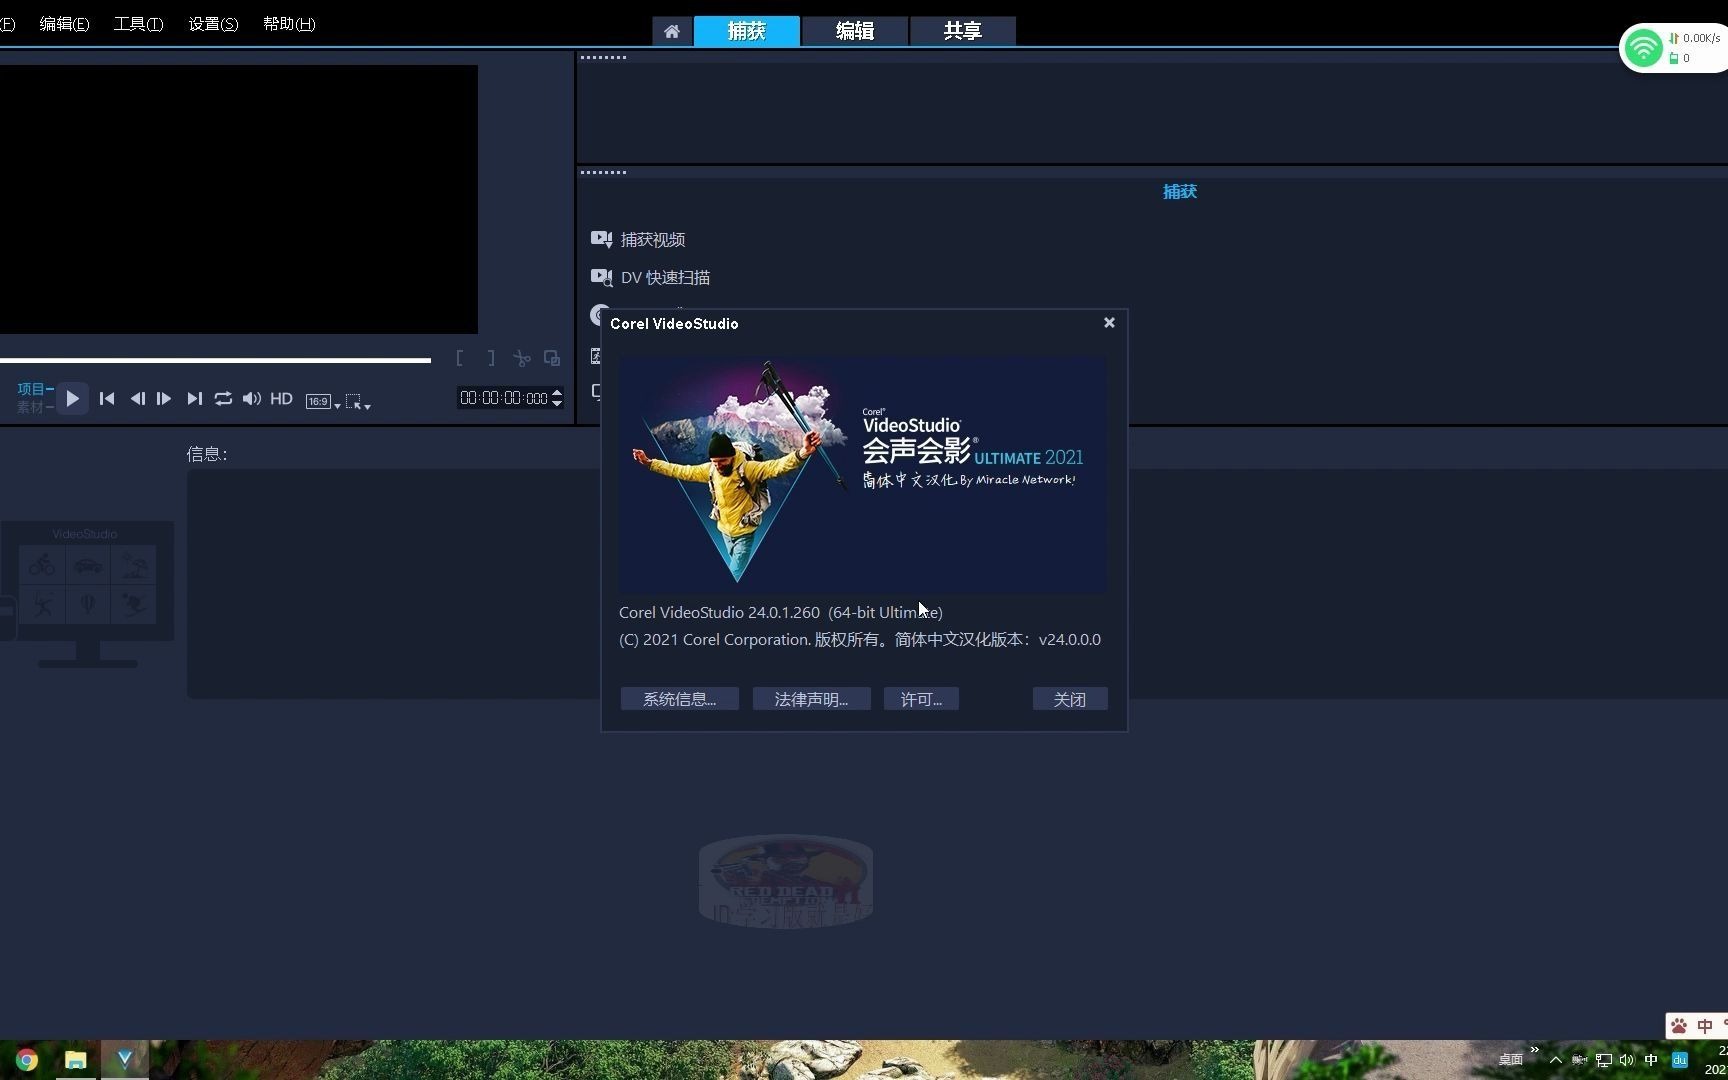Viewport: 1728px width, 1080px height.
Task: Click the 中 IME indicator in tray
Action: (1651, 1060)
